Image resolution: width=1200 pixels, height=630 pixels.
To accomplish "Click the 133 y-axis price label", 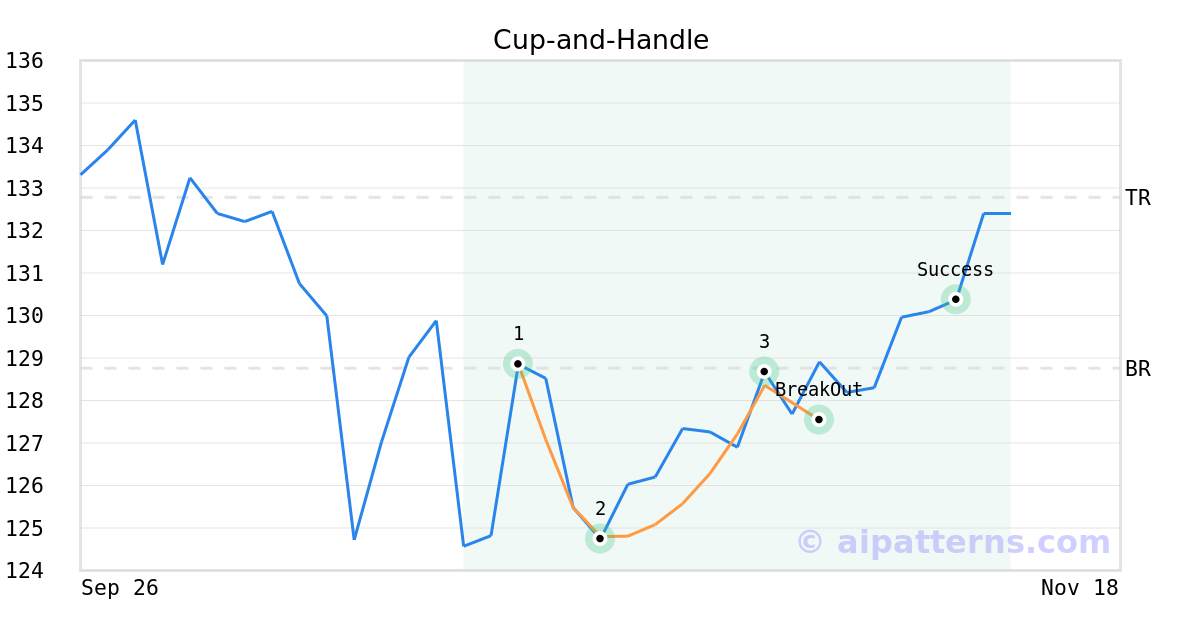I will pyautogui.click(x=24, y=188).
